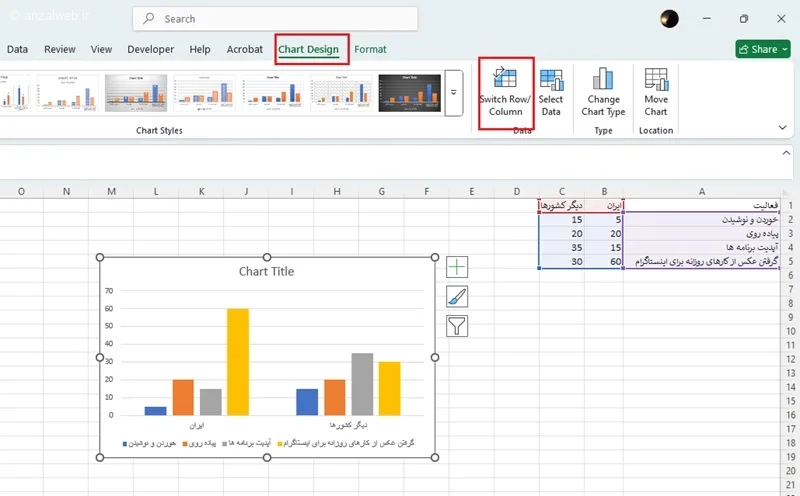Viewport: 800px width, 496px height.
Task: Select the tall yellow bar in chart
Action: (237, 360)
